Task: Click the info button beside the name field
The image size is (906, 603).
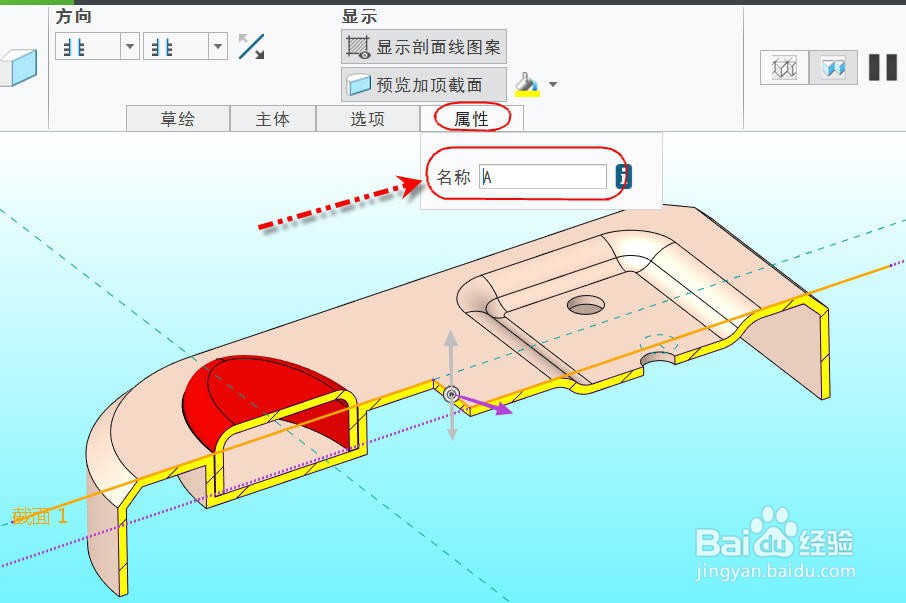Action: (x=623, y=176)
